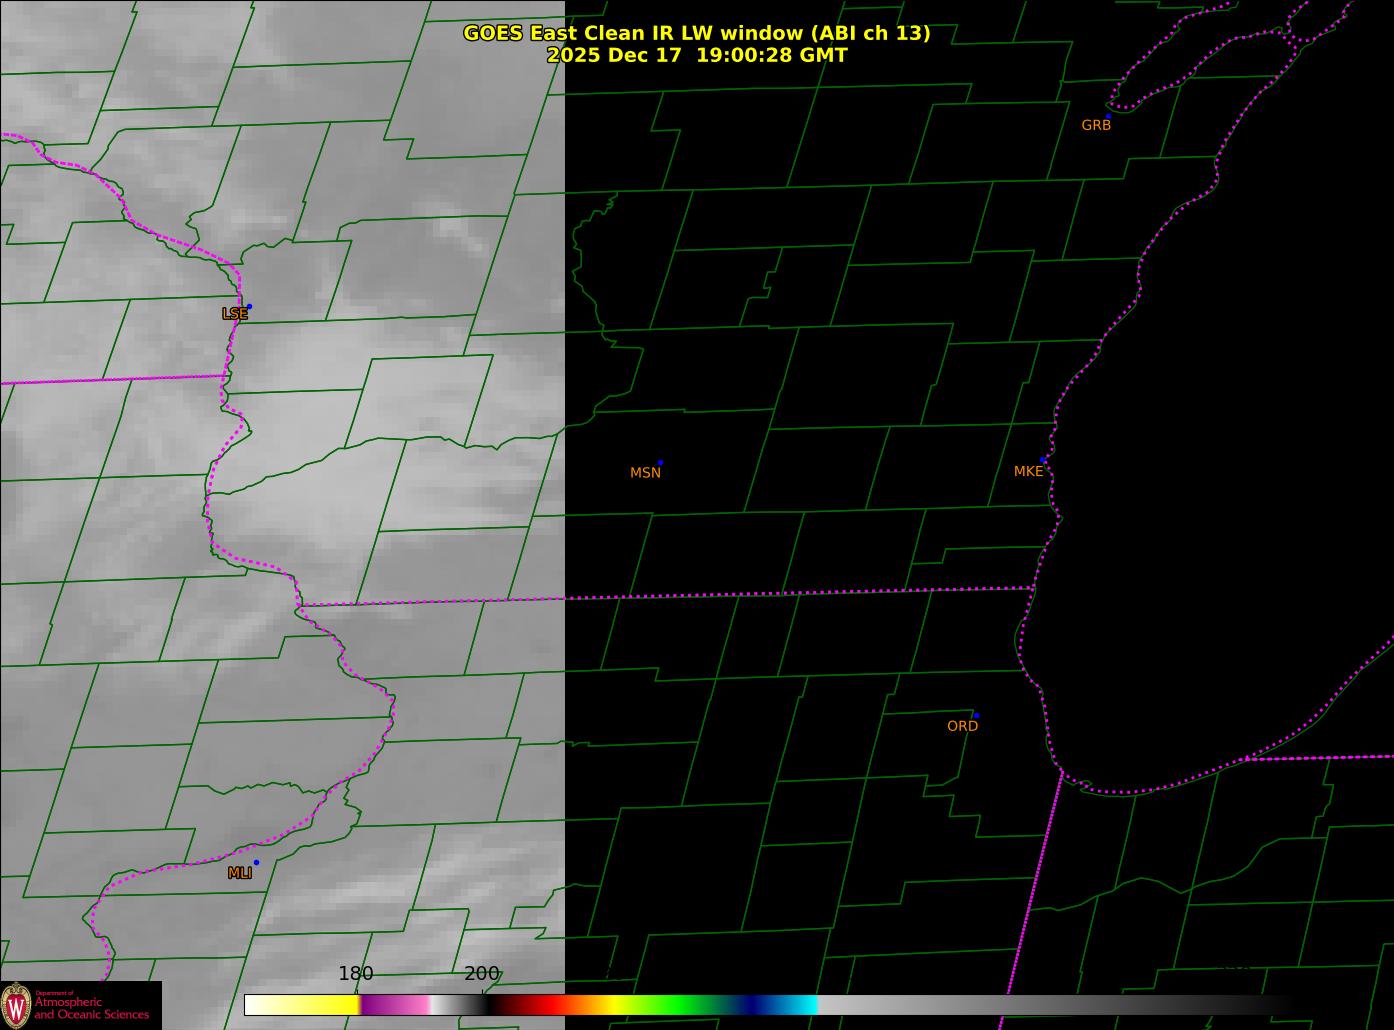Image resolution: width=1394 pixels, height=1030 pixels.
Task: Click the 2025 Dec 17 timestamp text
Action: [696, 55]
